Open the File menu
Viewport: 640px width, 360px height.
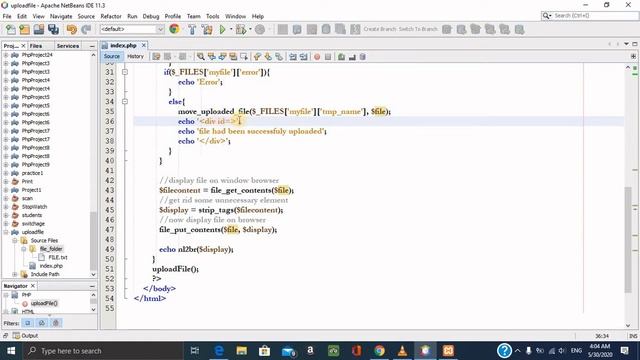pyautogui.click(x=7, y=16)
